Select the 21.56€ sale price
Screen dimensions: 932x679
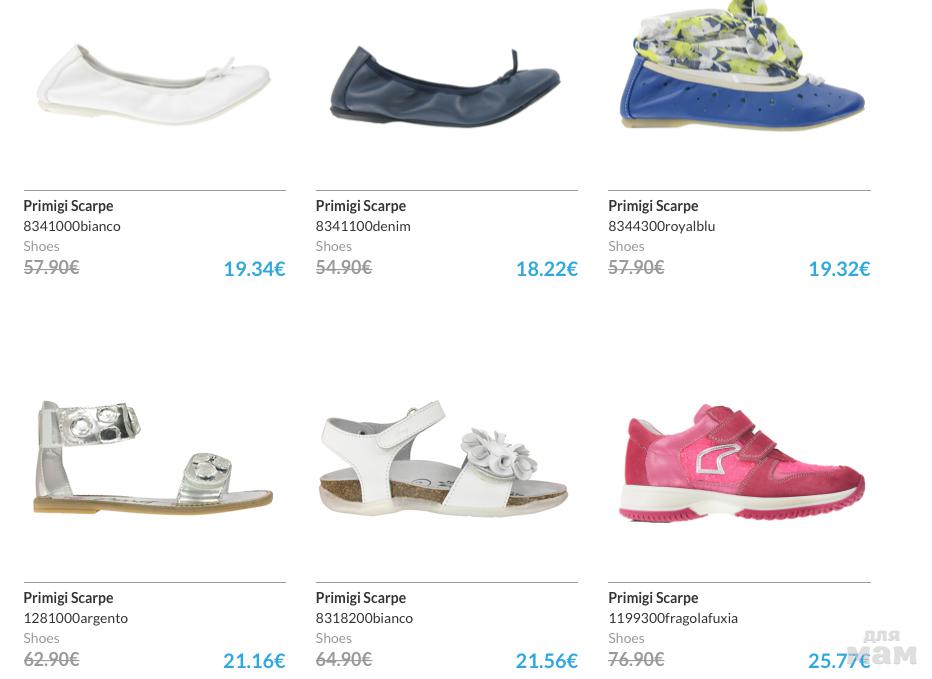547,661
